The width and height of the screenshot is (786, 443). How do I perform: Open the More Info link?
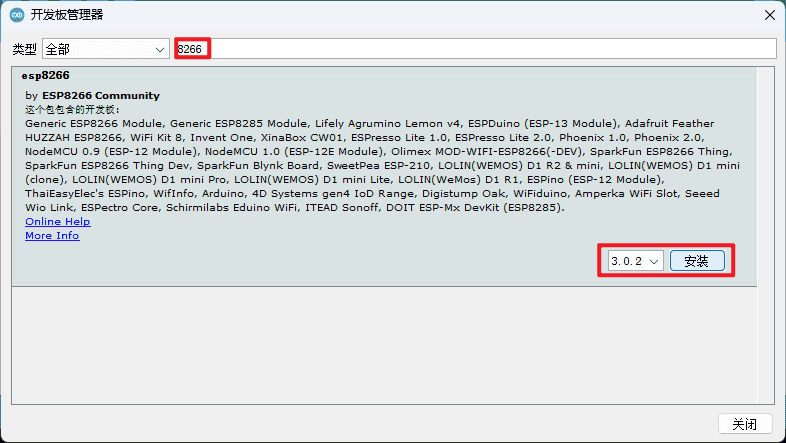click(x=52, y=236)
